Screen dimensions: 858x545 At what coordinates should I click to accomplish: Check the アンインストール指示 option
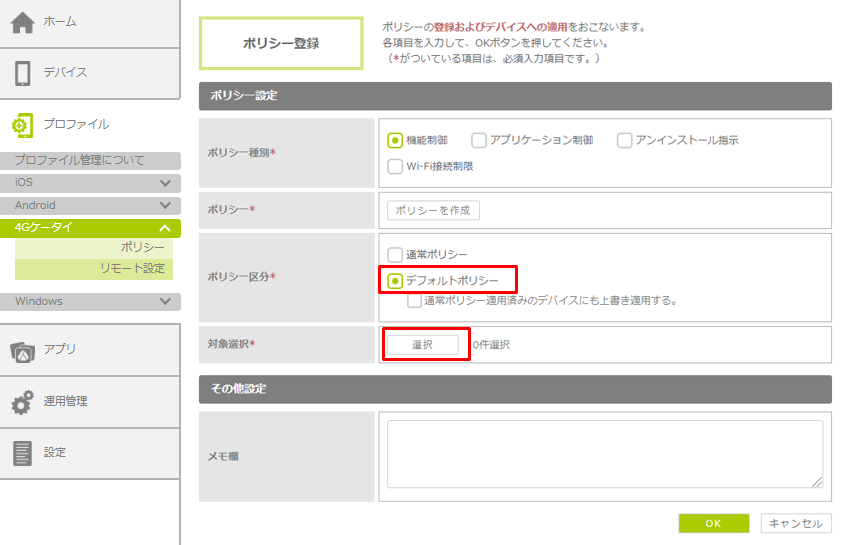[625, 141]
